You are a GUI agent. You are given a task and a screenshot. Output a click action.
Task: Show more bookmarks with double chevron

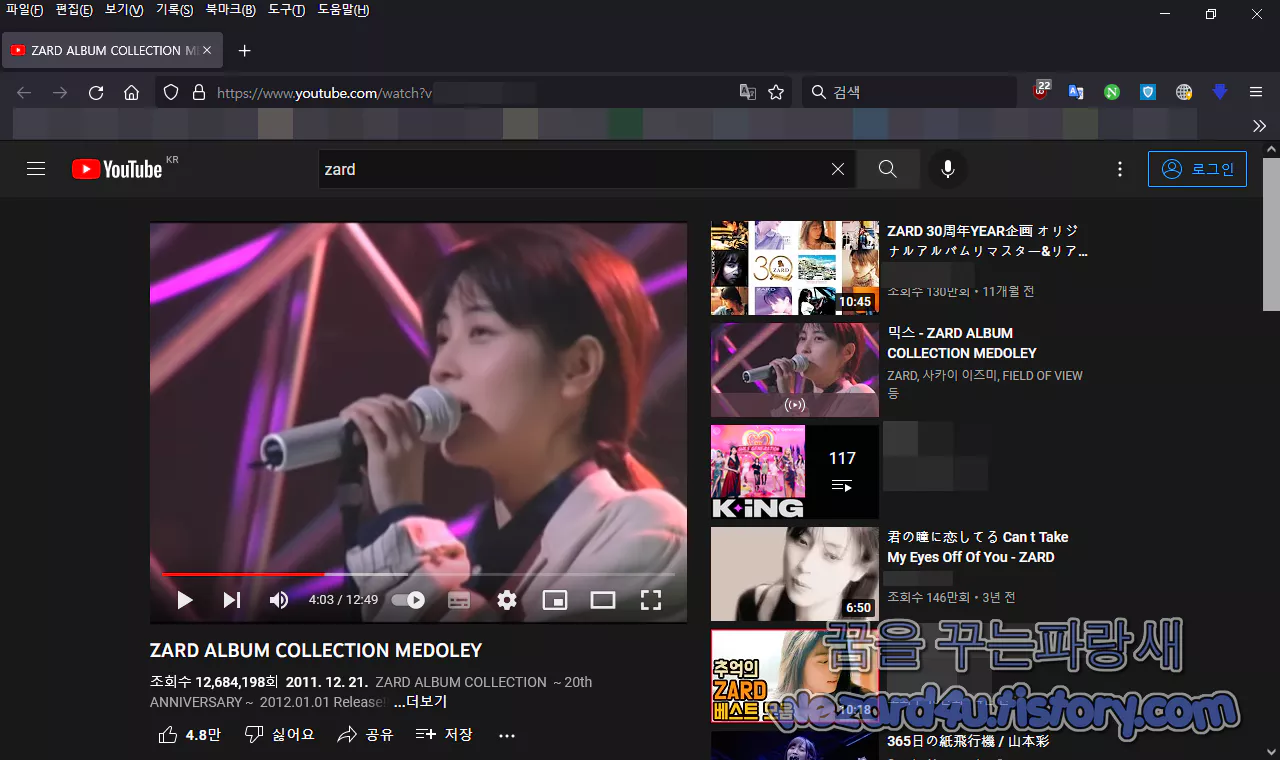pos(1259,125)
